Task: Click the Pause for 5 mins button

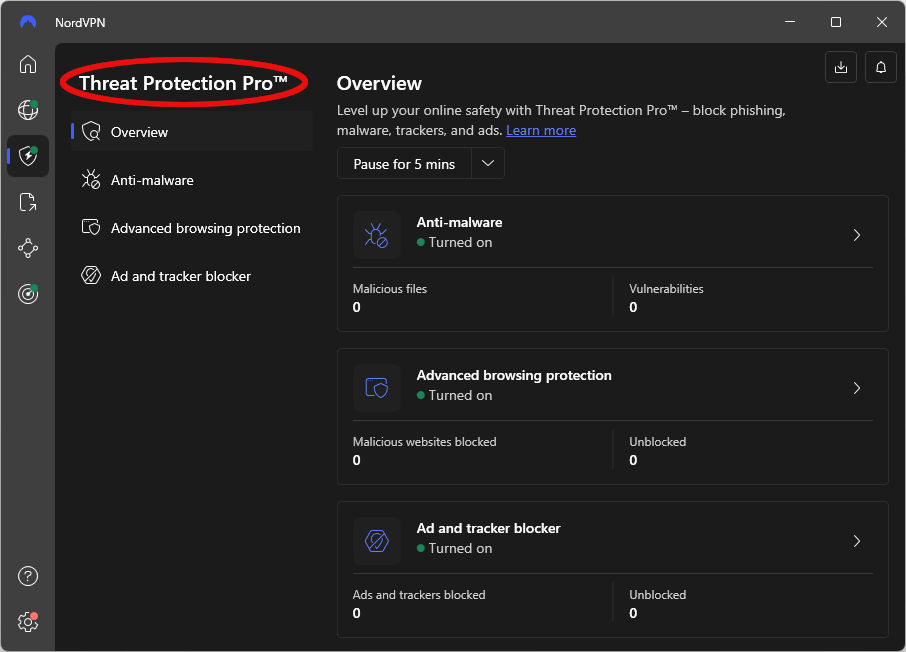Action: [404, 164]
